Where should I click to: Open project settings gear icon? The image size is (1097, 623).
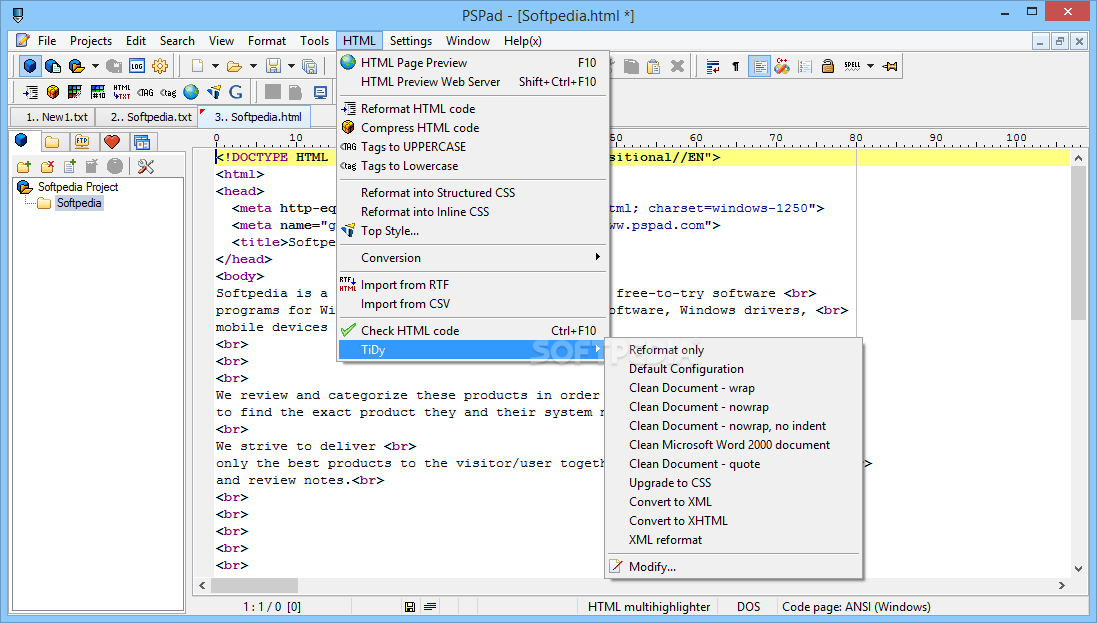[x=160, y=66]
